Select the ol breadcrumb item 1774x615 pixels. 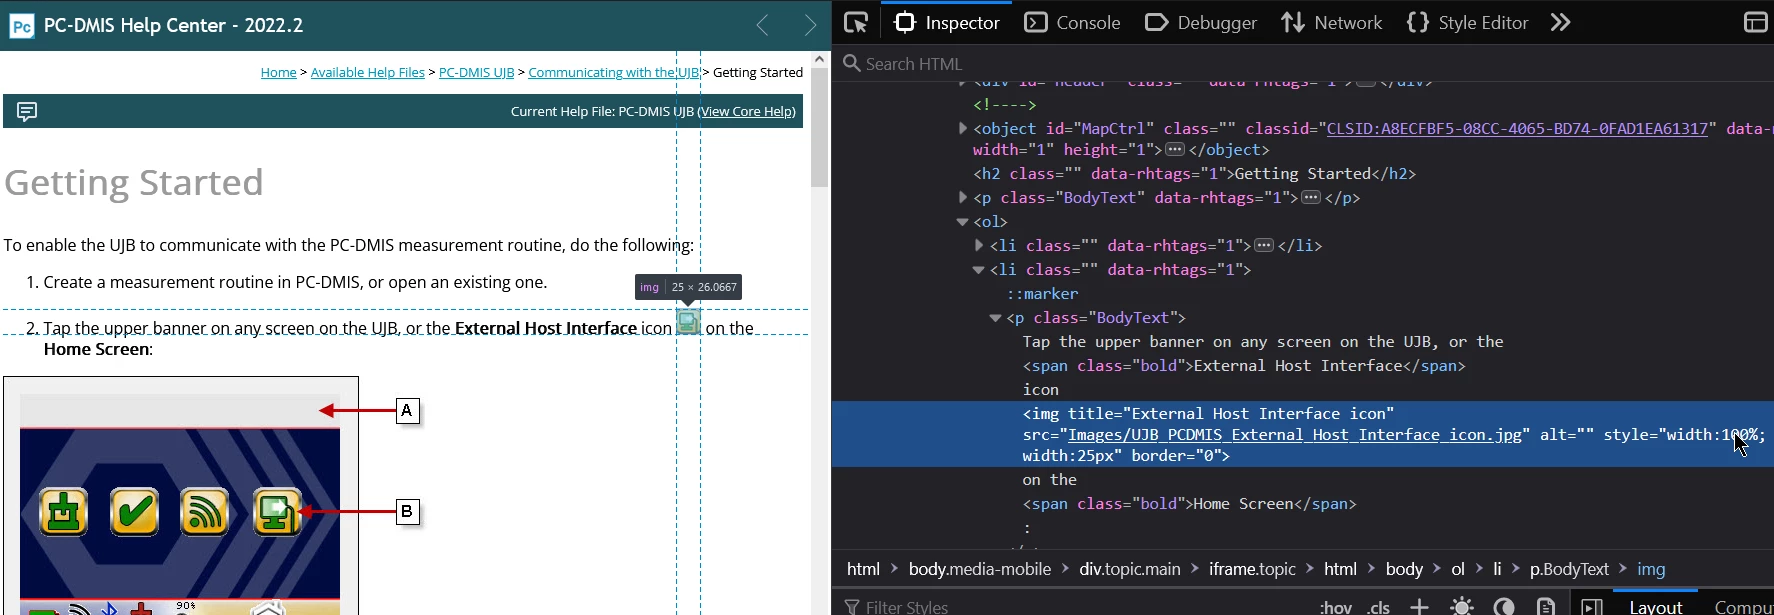coord(1458,569)
